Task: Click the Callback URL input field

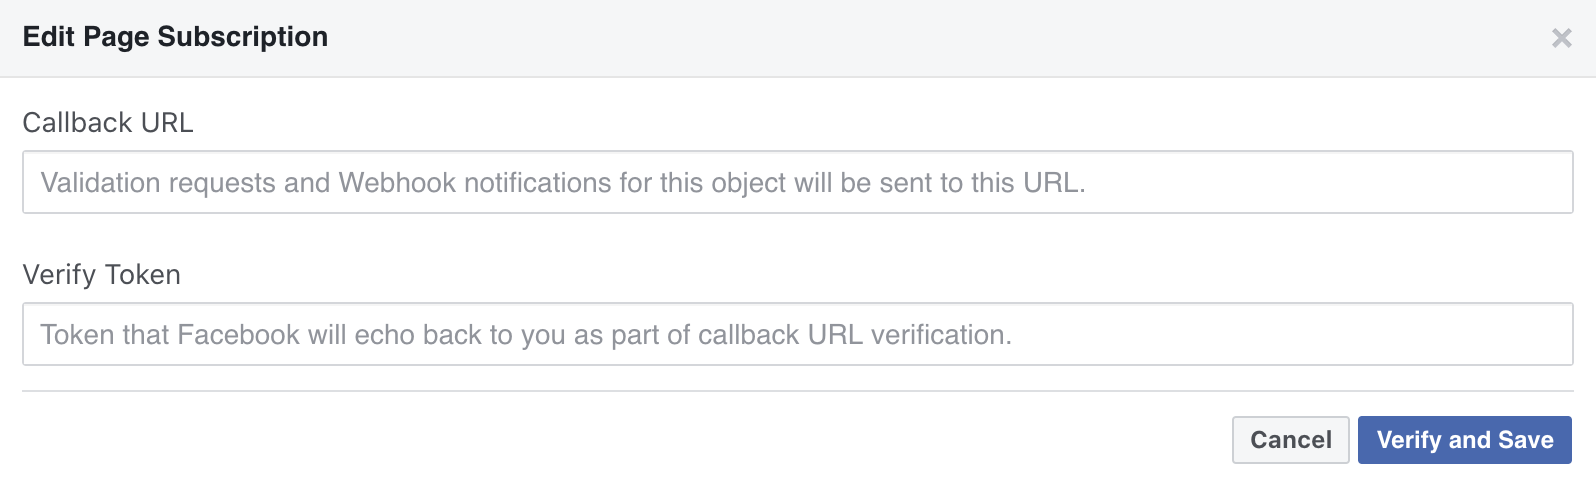Action: [x=797, y=182]
